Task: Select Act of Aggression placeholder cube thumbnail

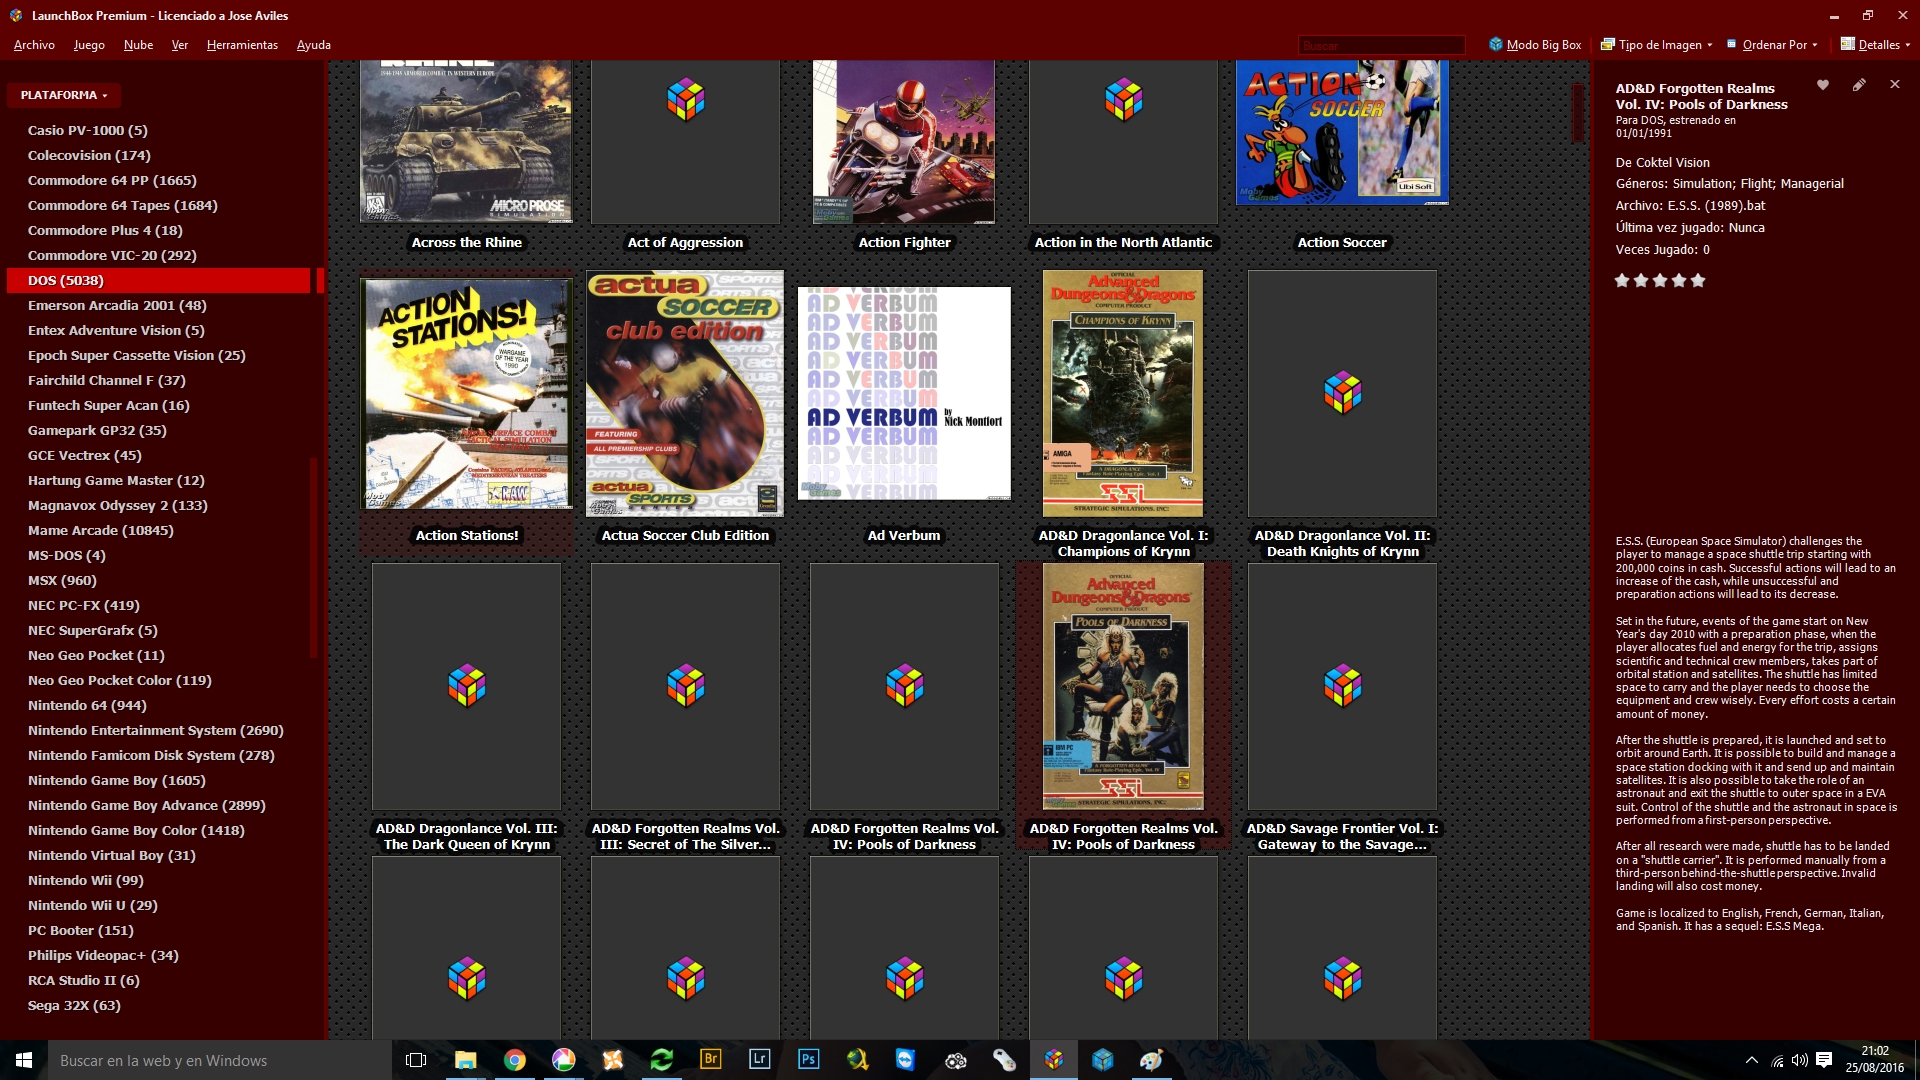Action: tap(685, 141)
